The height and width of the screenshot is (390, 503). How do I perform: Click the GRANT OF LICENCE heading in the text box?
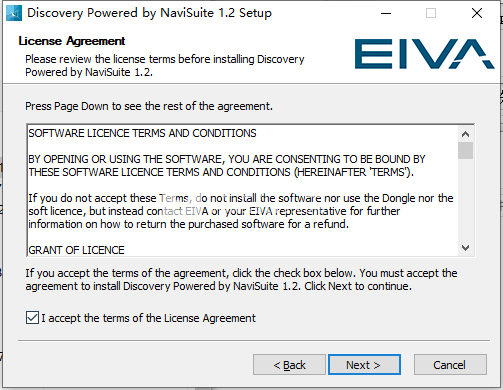76,250
